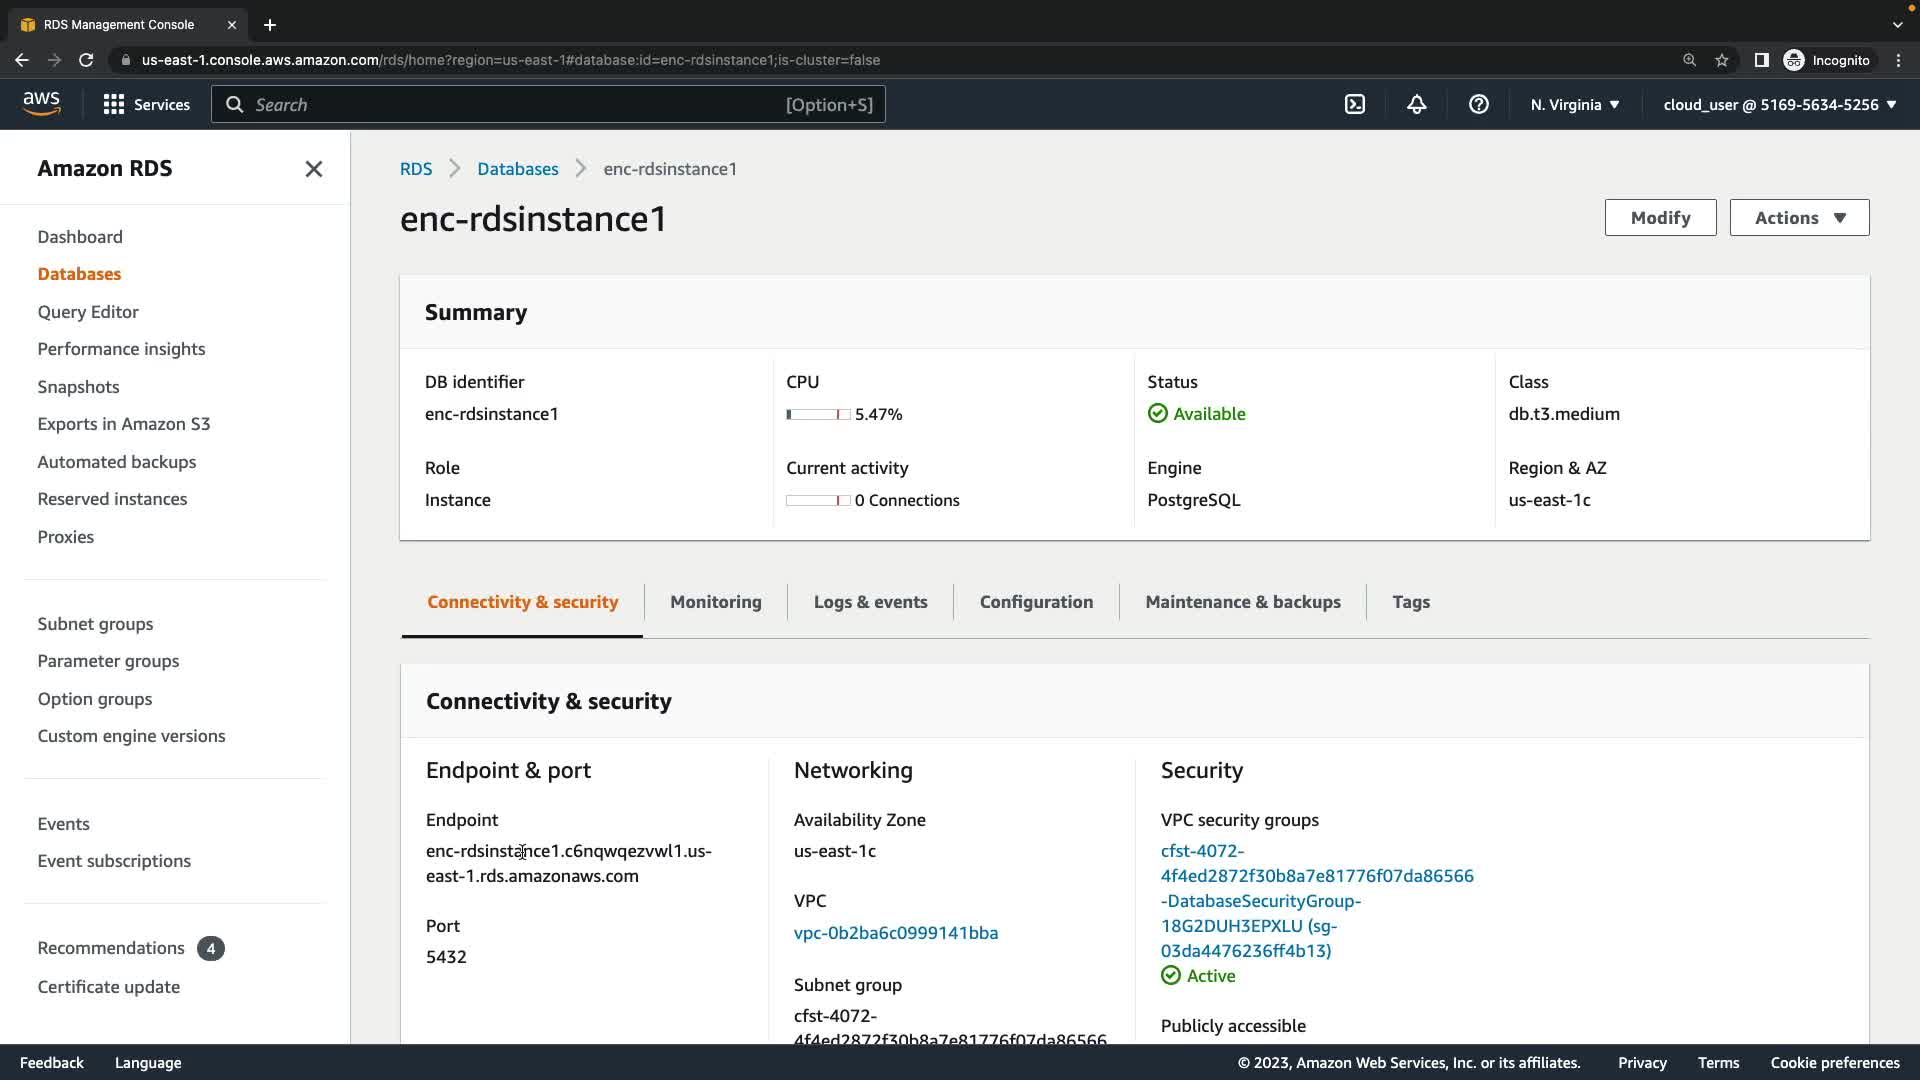Screen dimensions: 1920x1080
Task: Open AWS CloudShell terminal icon
Action: (x=1355, y=104)
